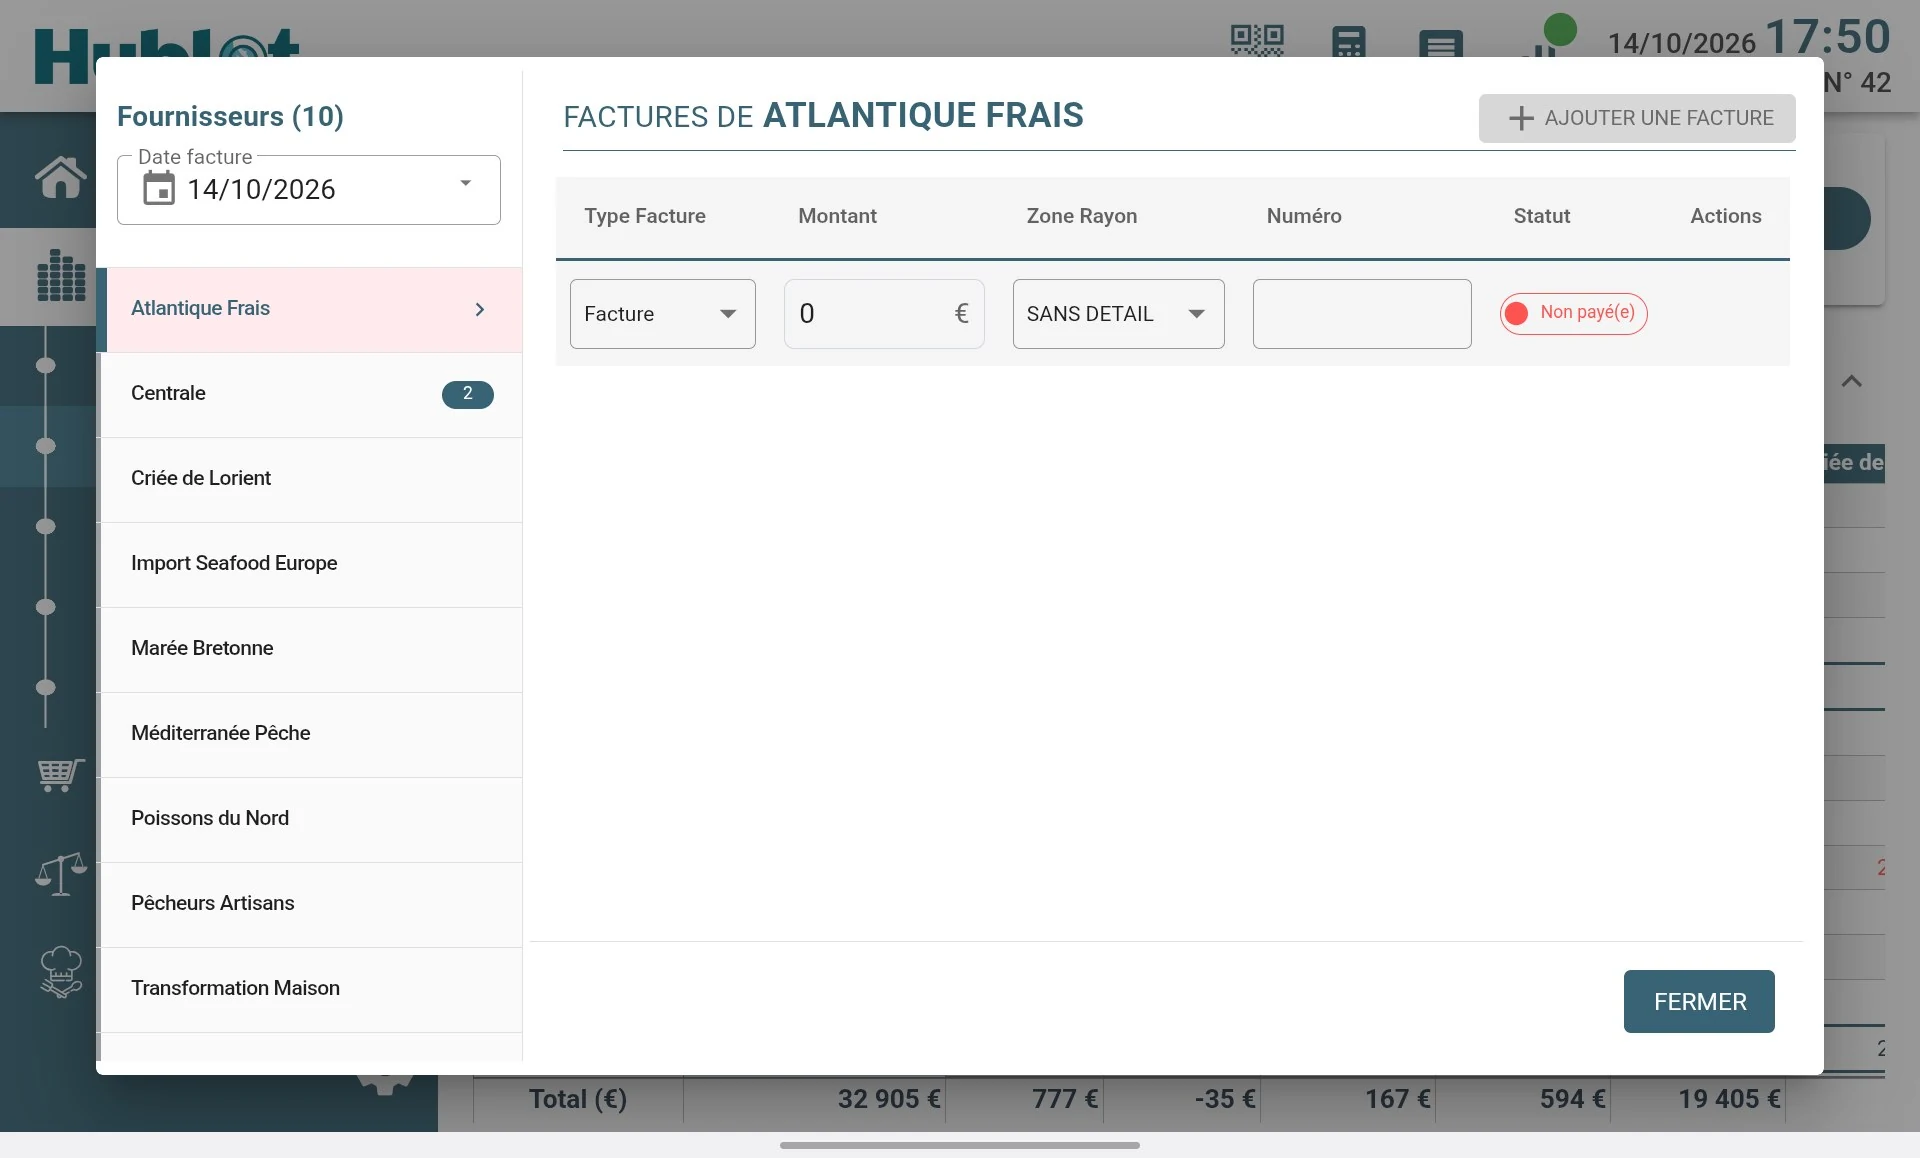Screen dimensions: 1920x1158
Task: Select supplier Poissons du Nord
Action: pyautogui.click(x=311, y=819)
